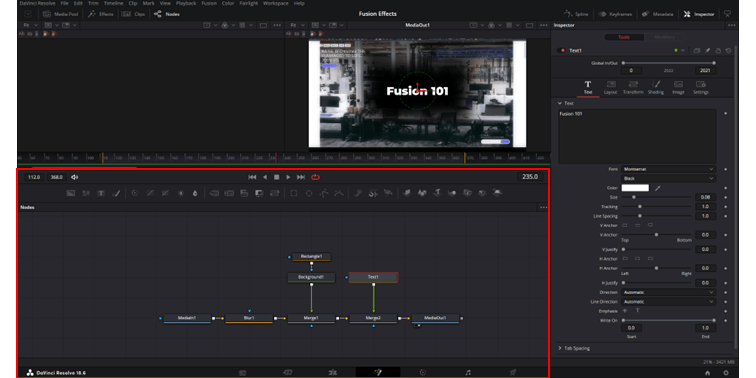The width and height of the screenshot is (756, 378).
Task: Open the Fusion page icon in the bottom bar
Action: click(x=378, y=372)
